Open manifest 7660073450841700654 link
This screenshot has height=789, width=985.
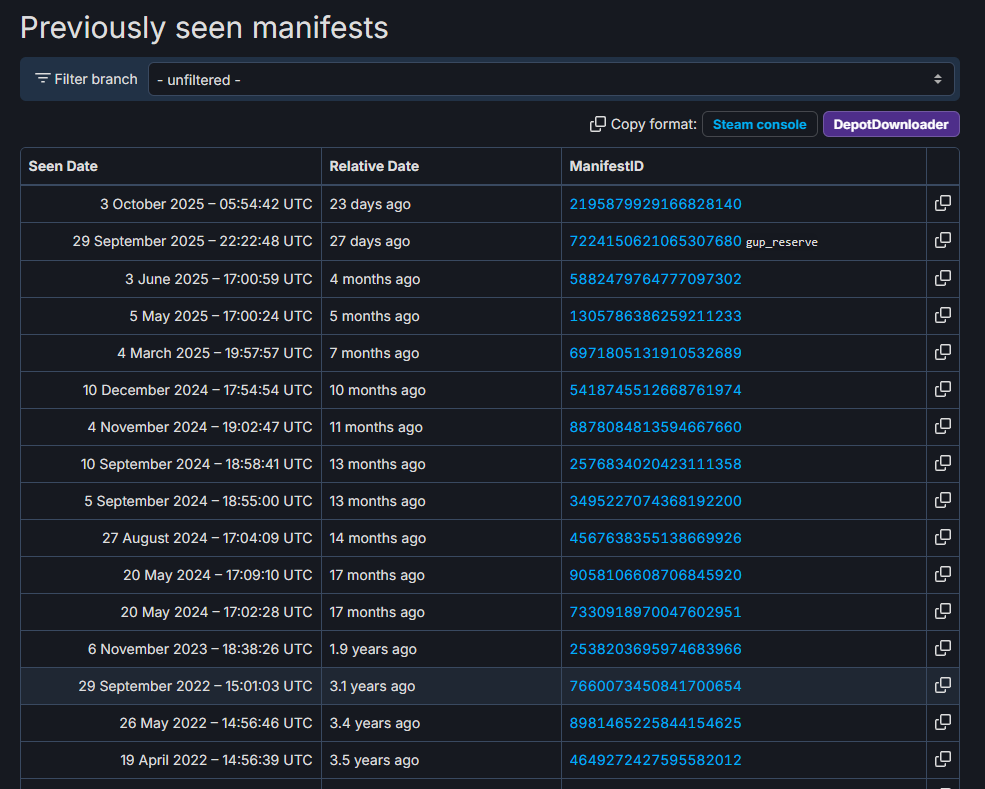coord(655,687)
